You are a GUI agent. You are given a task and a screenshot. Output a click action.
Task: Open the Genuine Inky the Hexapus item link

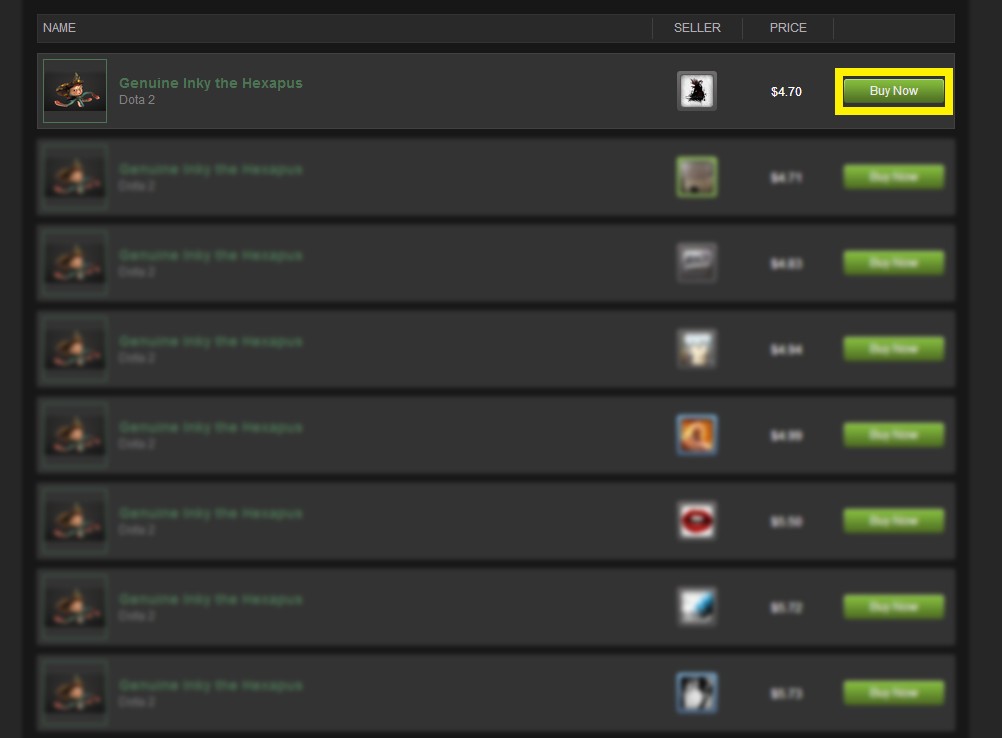click(x=210, y=83)
